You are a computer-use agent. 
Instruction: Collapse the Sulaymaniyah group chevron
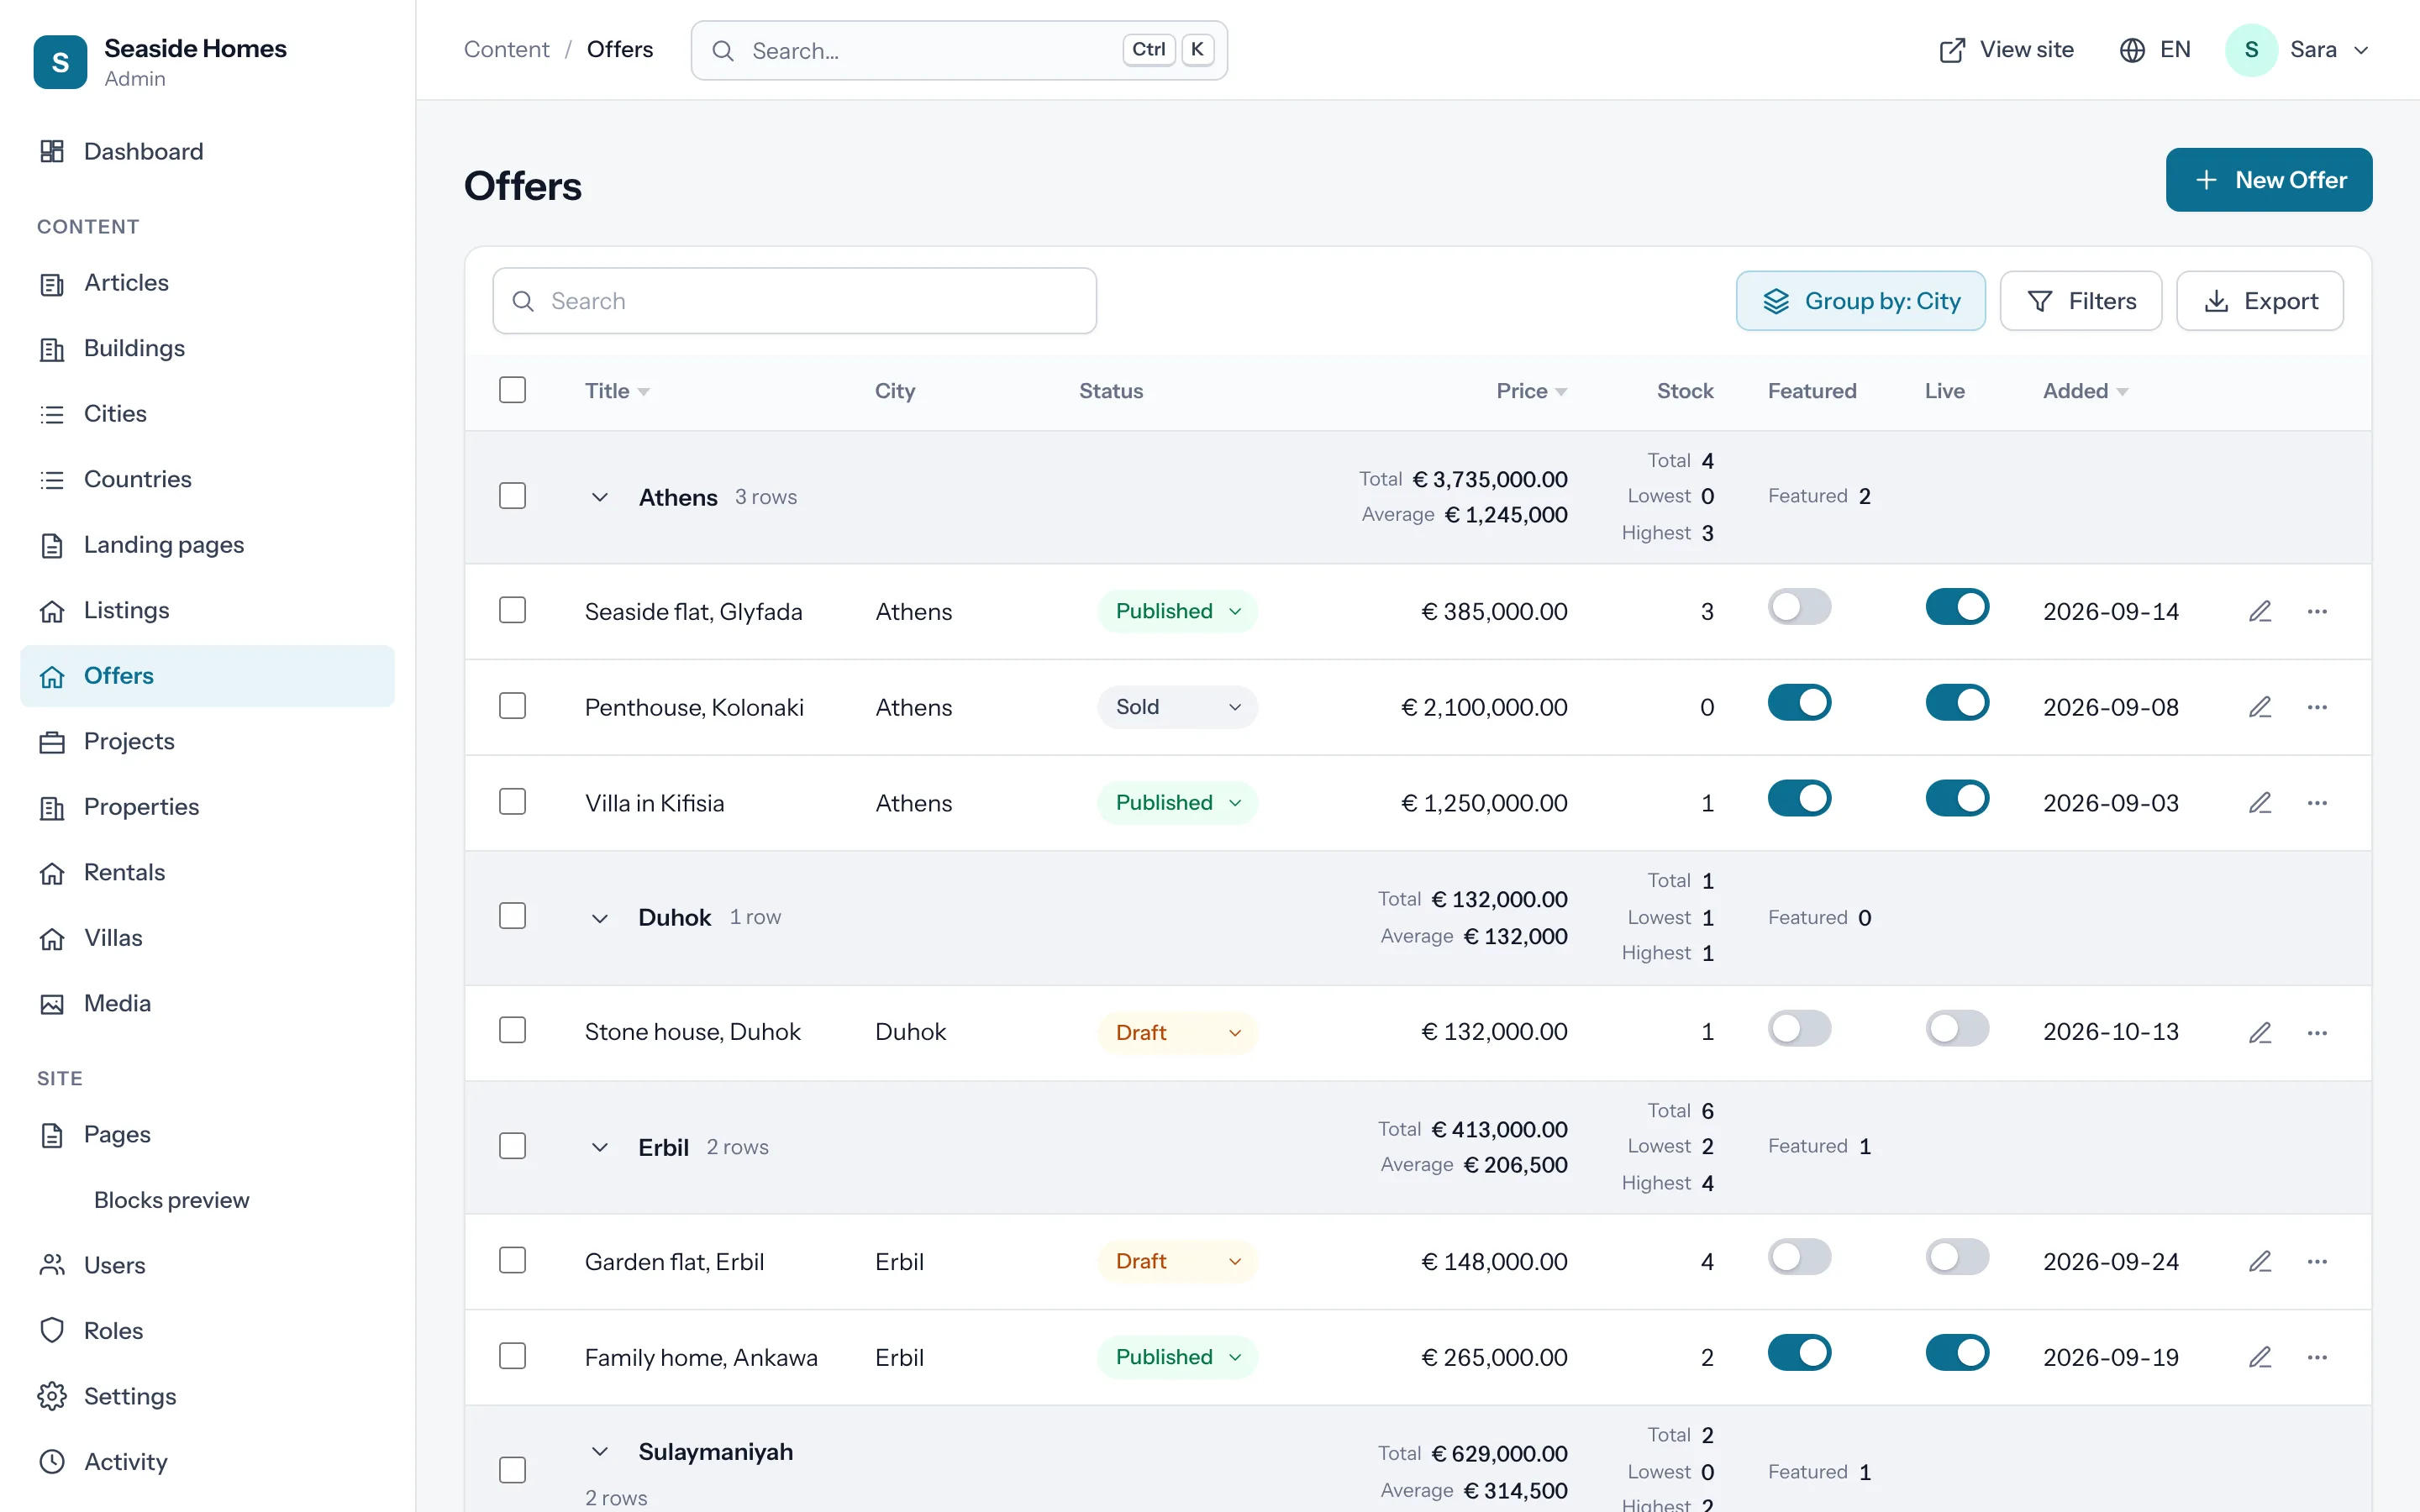[x=599, y=1451]
